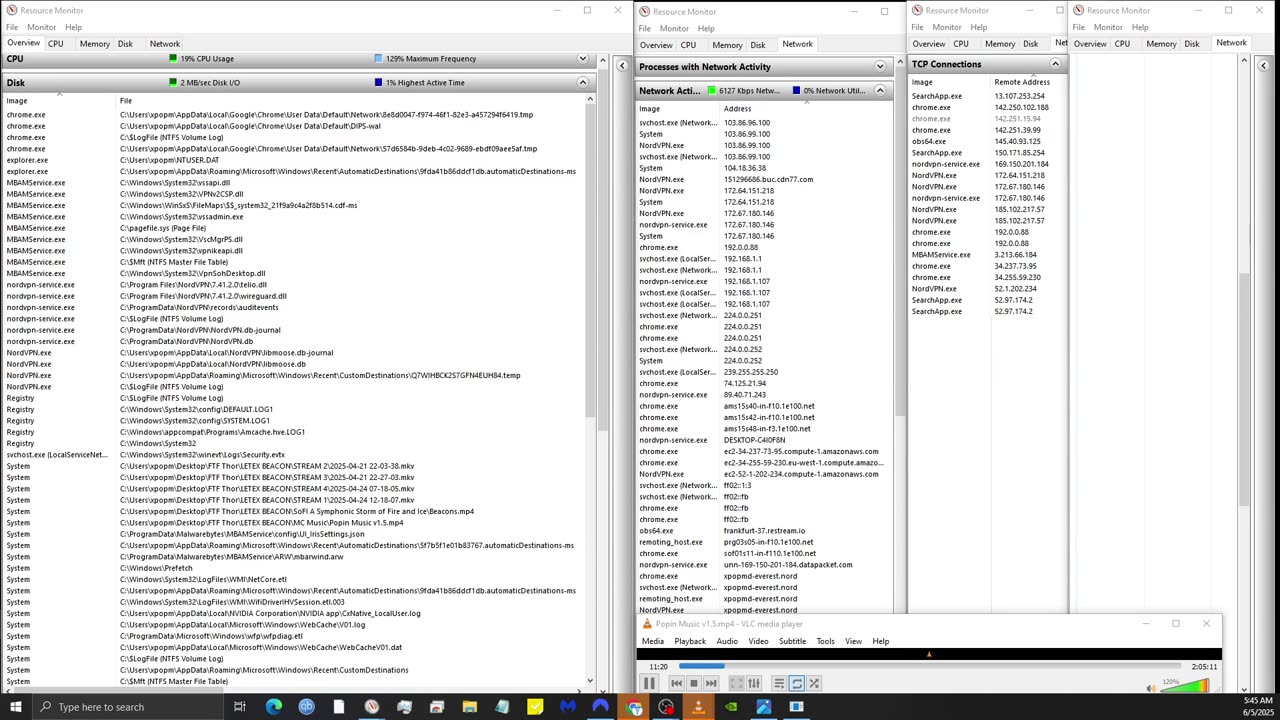Expand Processes with Network Activity section

tap(880, 67)
